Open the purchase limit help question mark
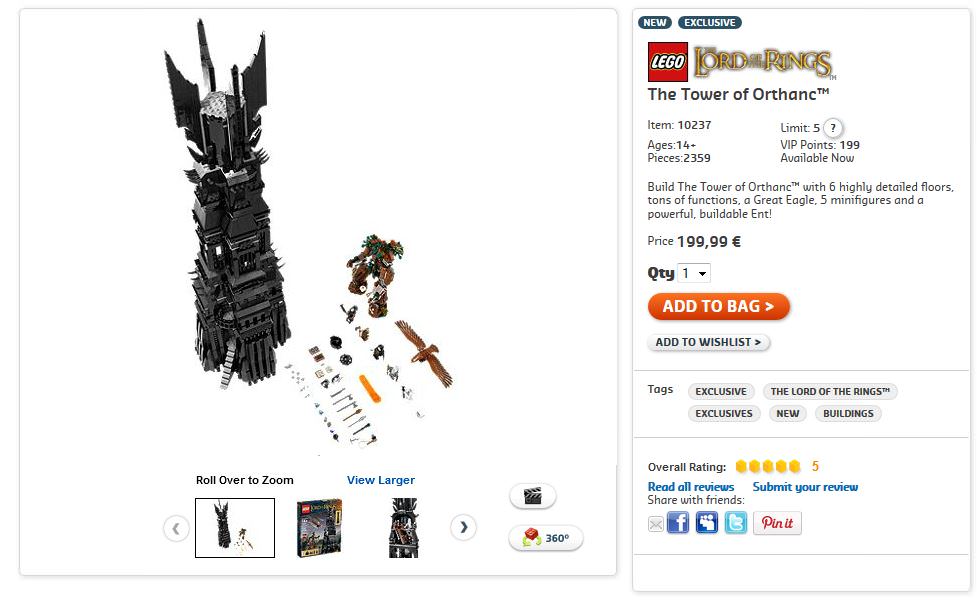This screenshot has height=600, width=977. (x=833, y=128)
